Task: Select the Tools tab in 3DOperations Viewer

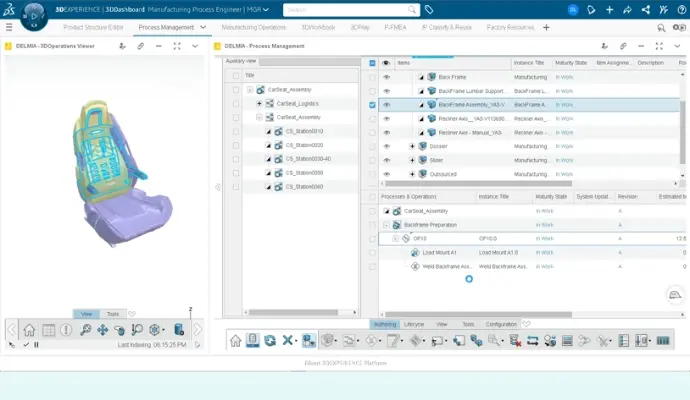Action: pyautogui.click(x=113, y=314)
